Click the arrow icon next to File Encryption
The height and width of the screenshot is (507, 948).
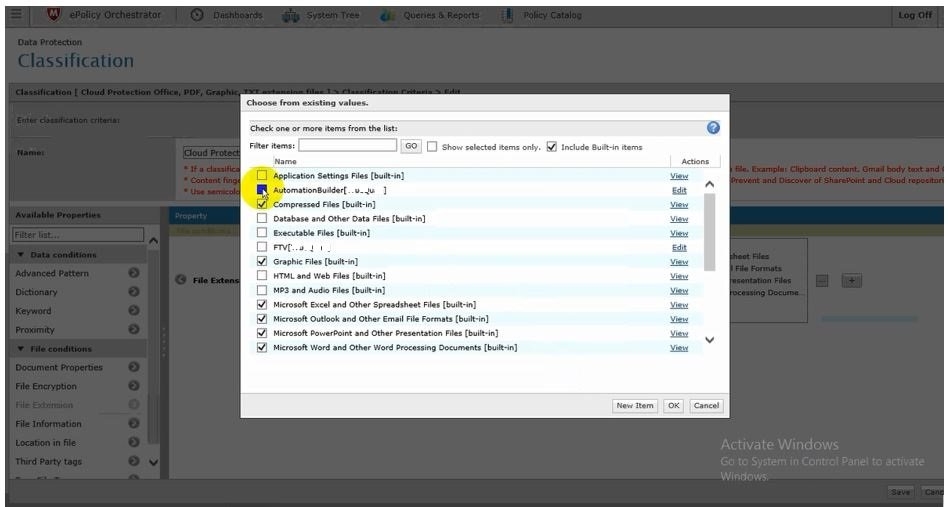point(134,386)
